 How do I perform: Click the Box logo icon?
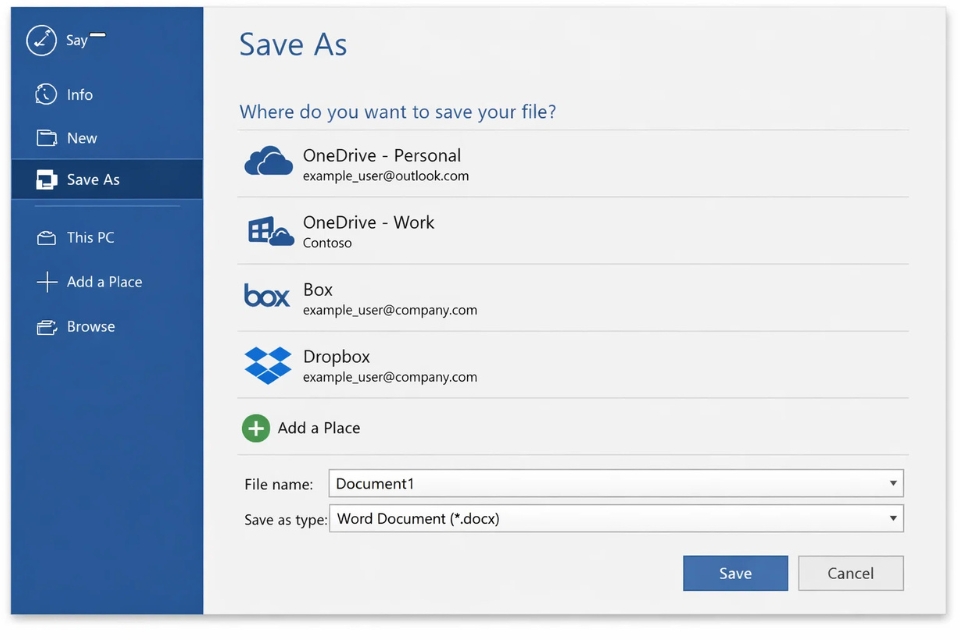pyautogui.click(x=267, y=296)
